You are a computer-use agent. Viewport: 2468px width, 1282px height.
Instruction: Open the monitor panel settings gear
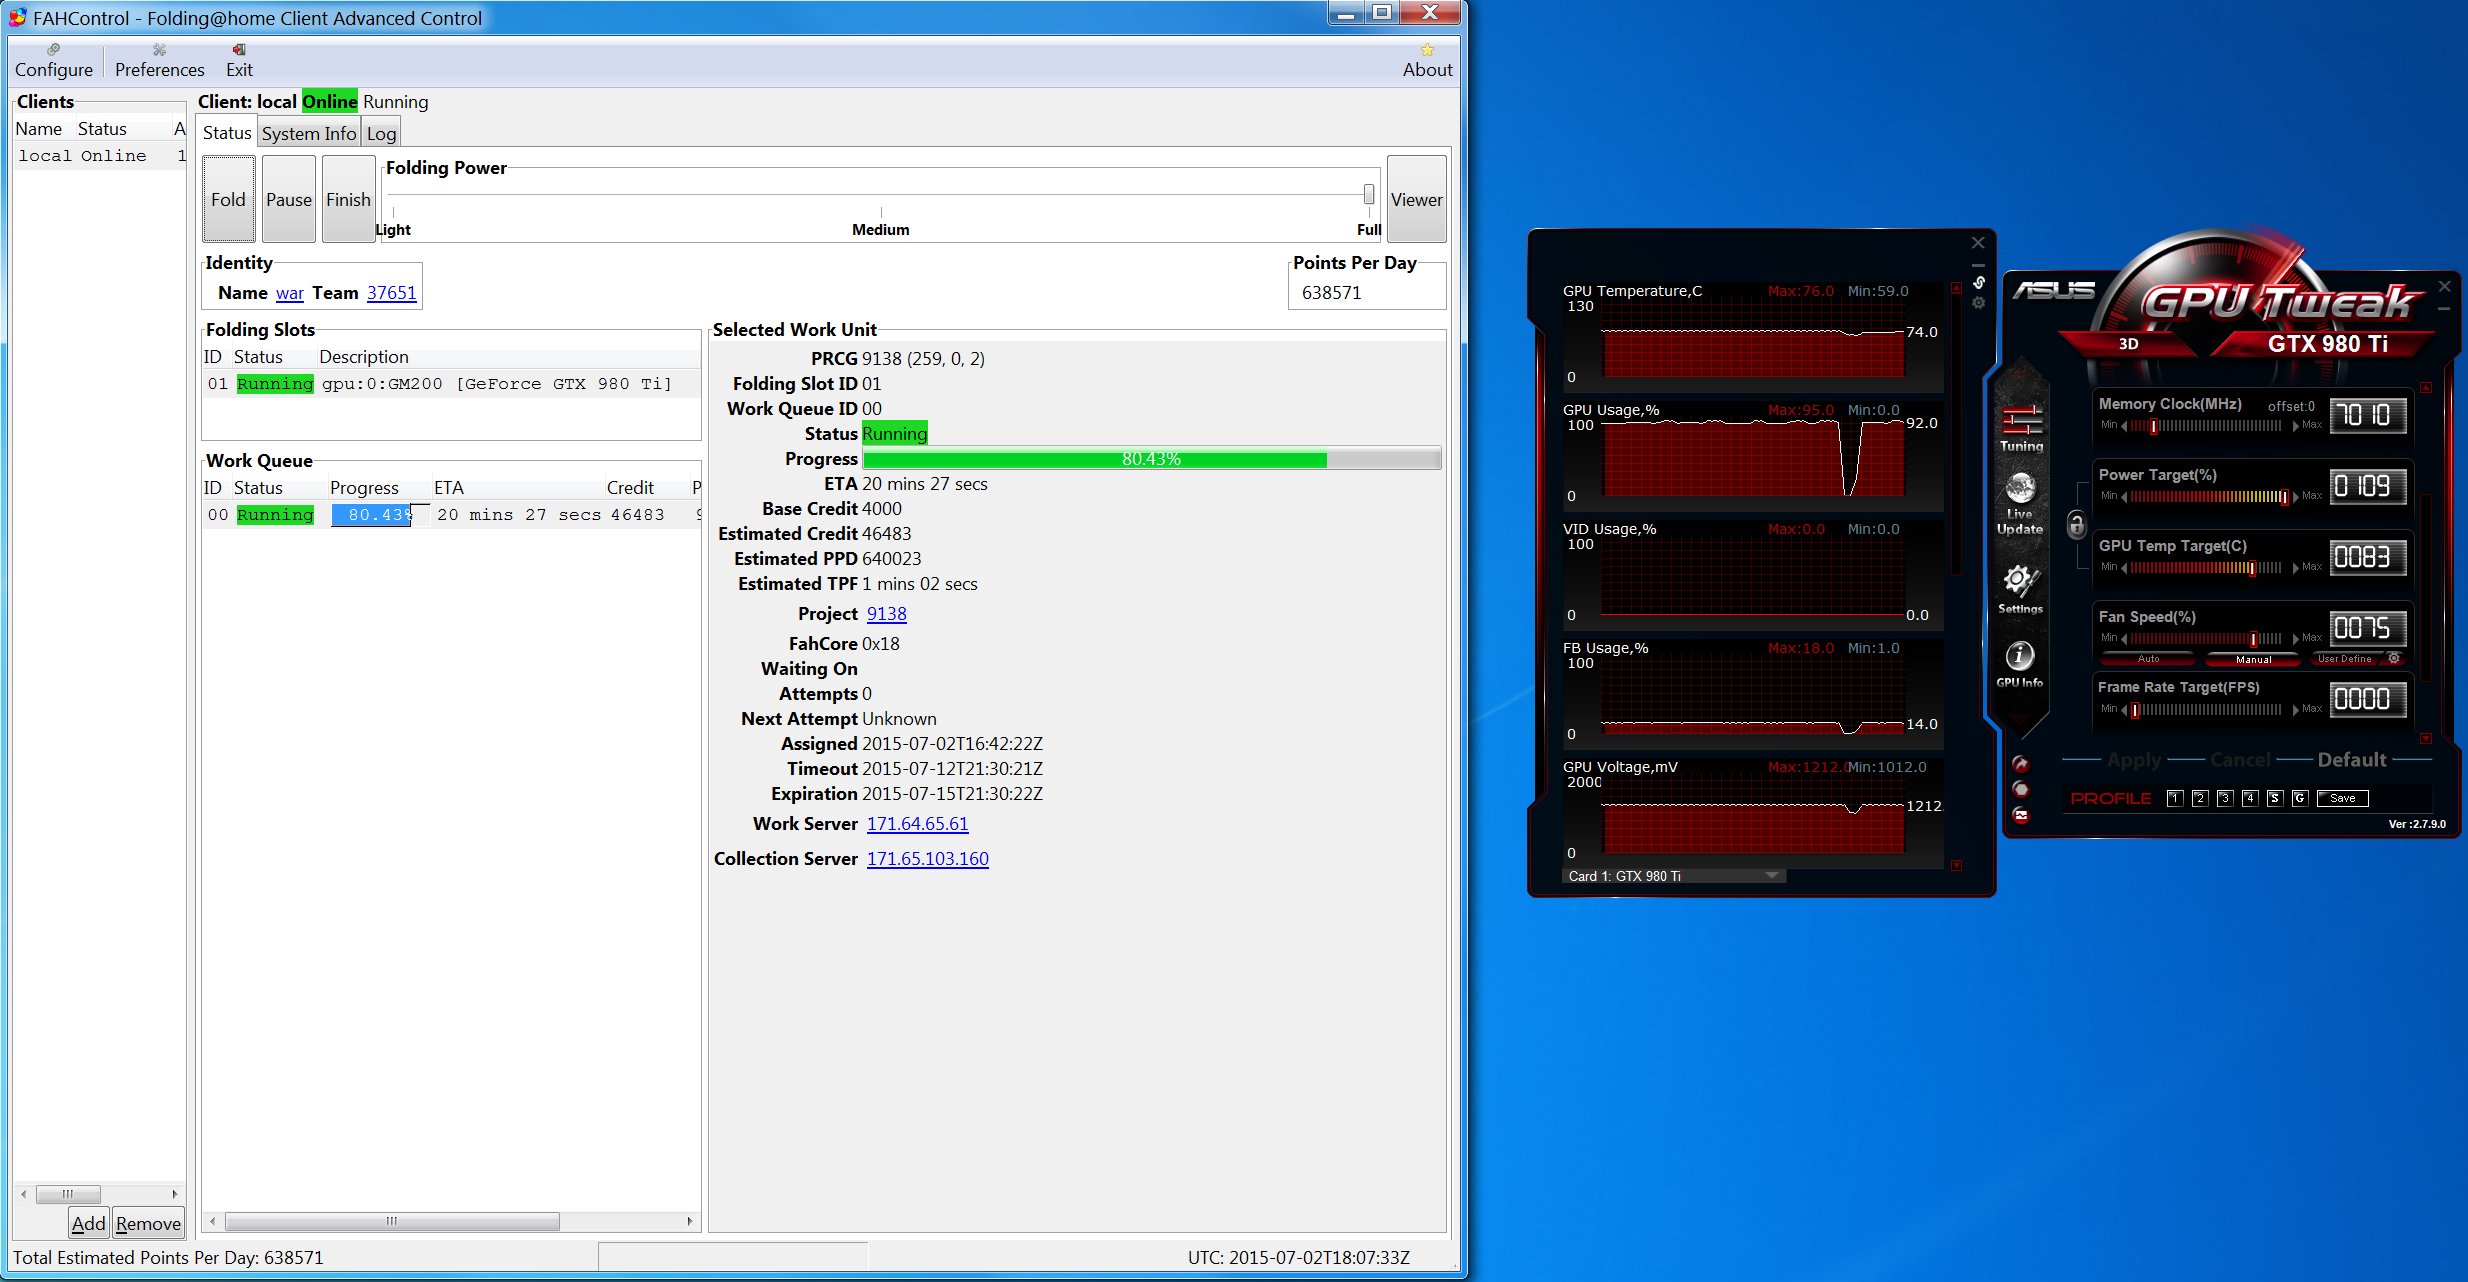point(1978,303)
